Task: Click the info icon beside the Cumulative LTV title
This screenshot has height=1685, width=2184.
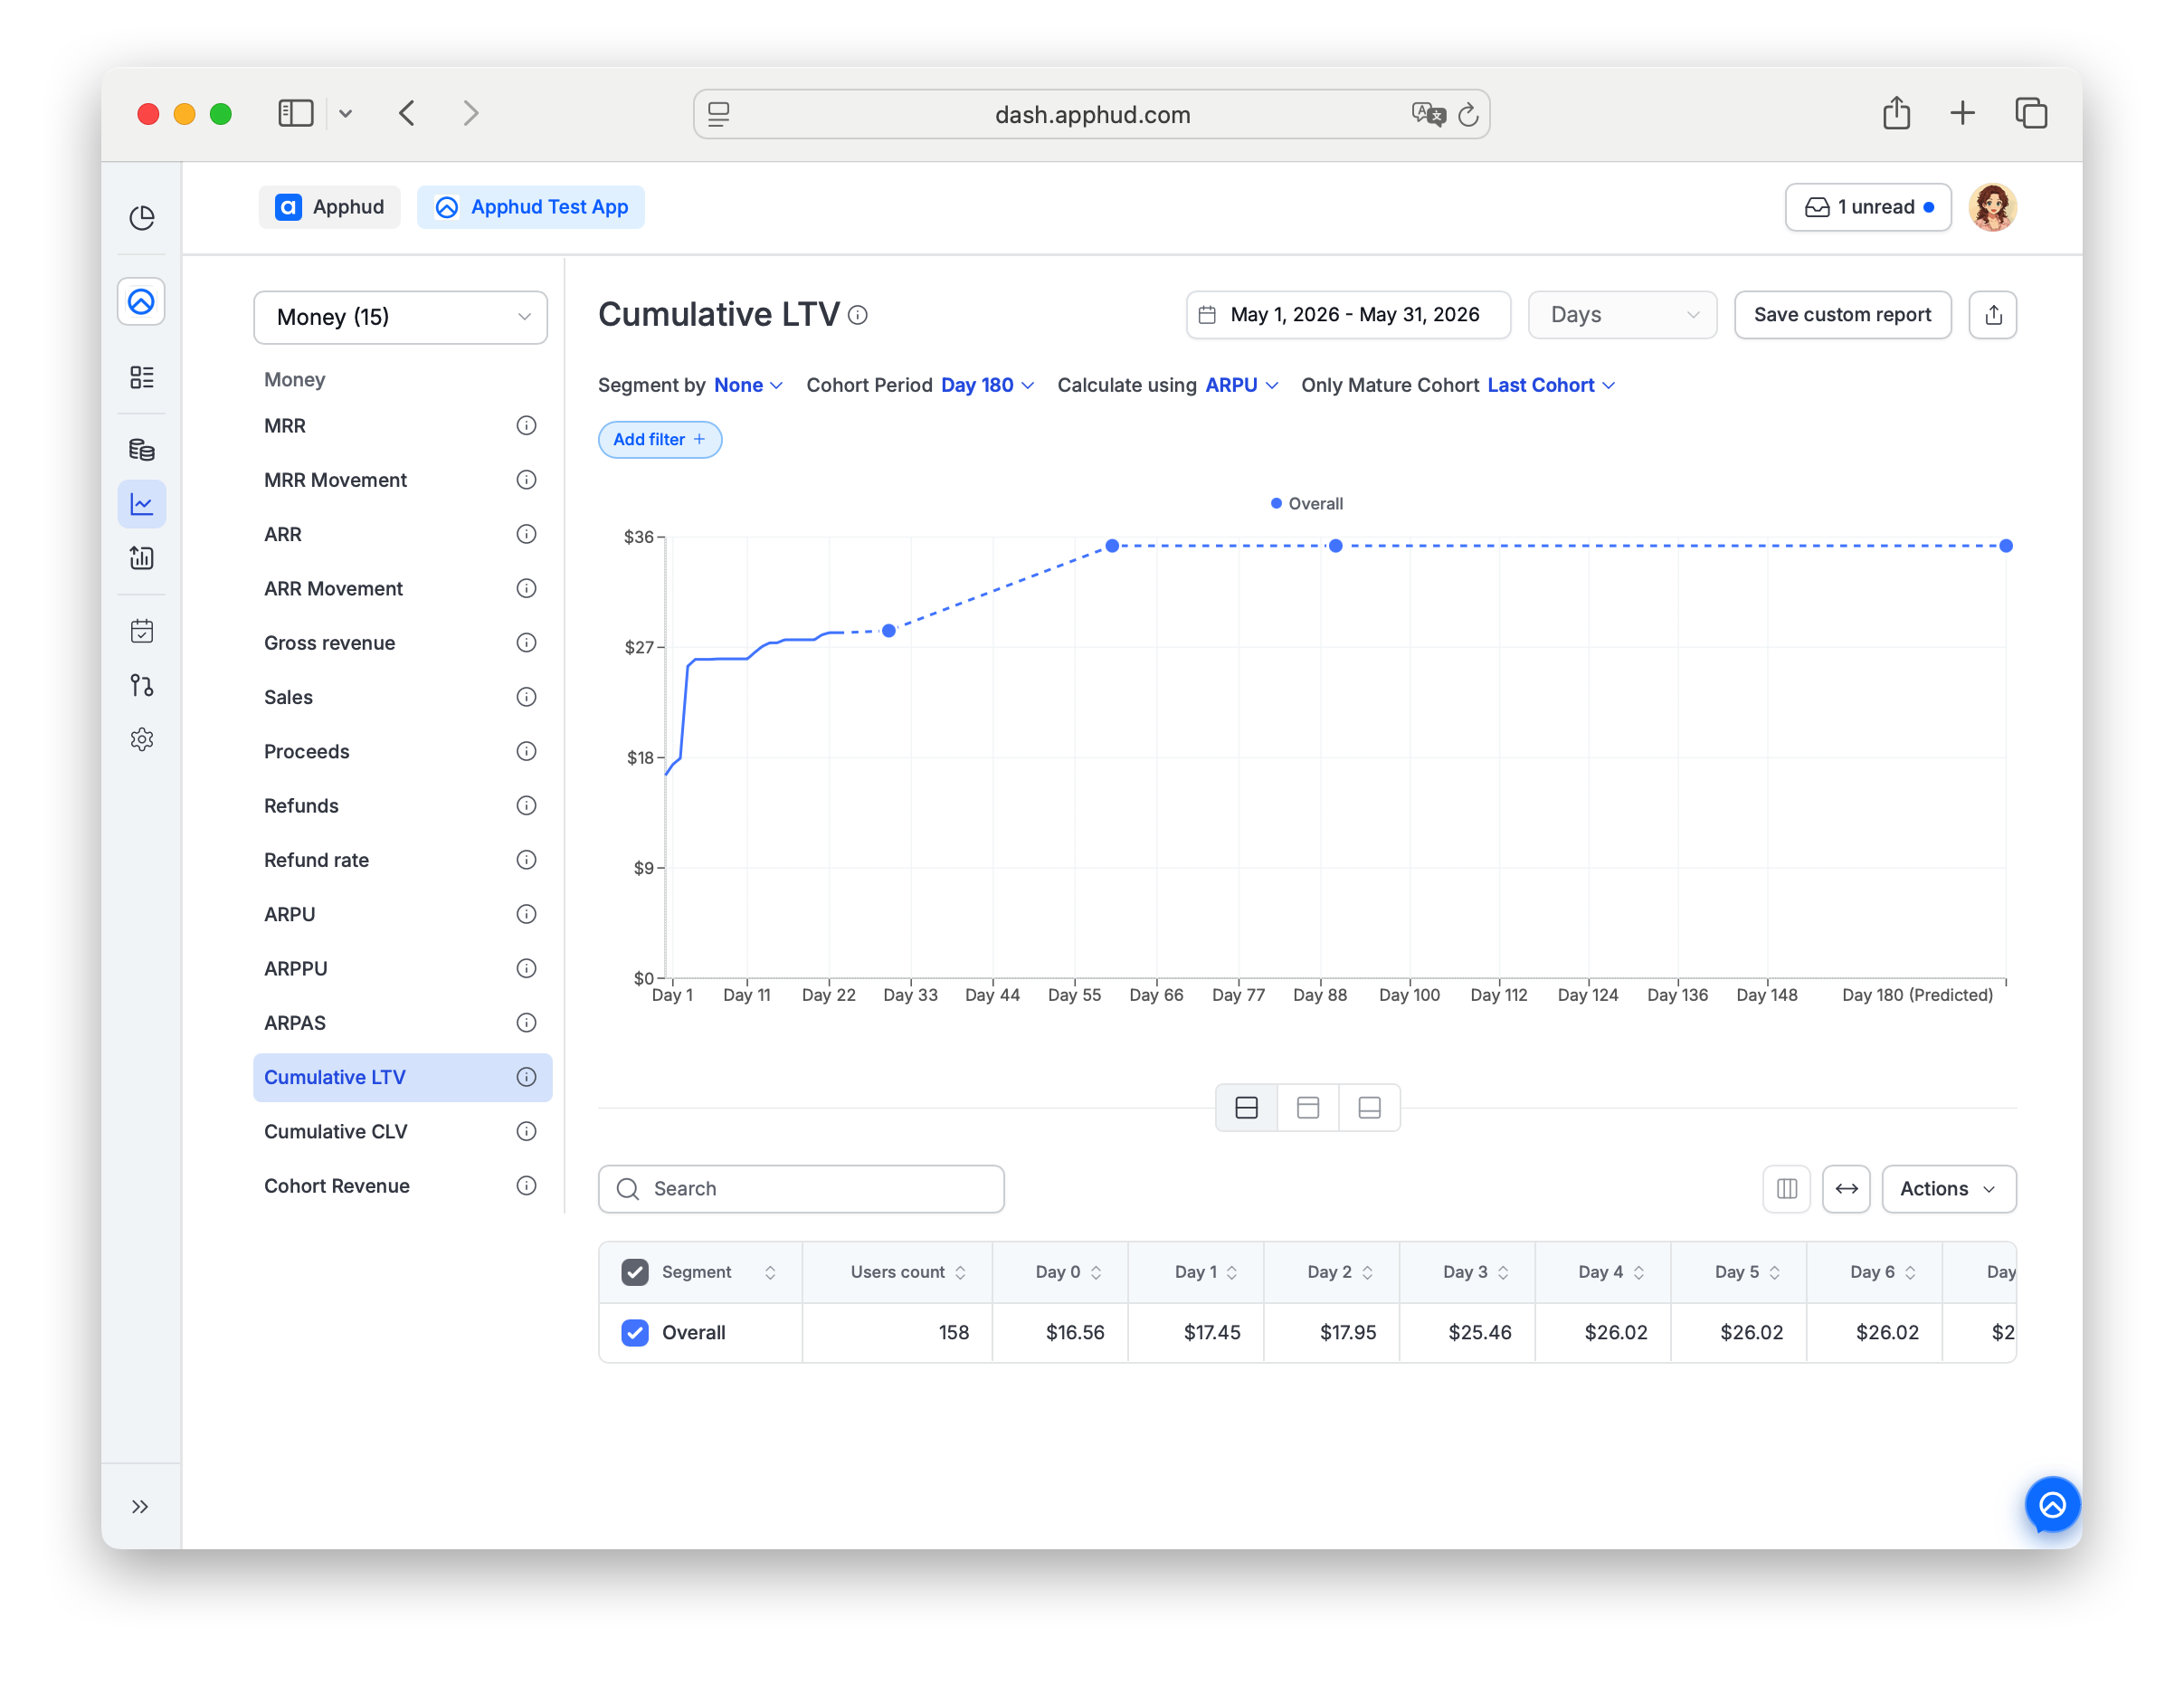Action: pyautogui.click(x=858, y=315)
